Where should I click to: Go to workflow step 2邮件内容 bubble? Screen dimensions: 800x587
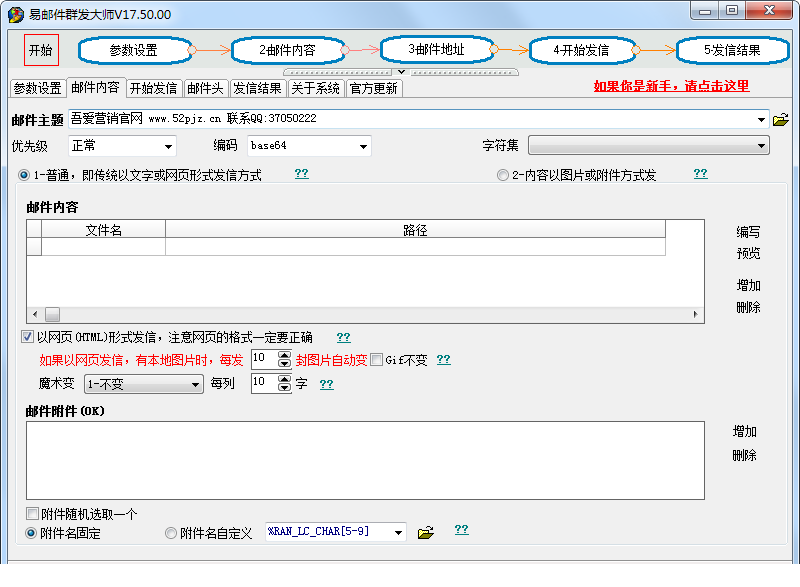point(287,50)
